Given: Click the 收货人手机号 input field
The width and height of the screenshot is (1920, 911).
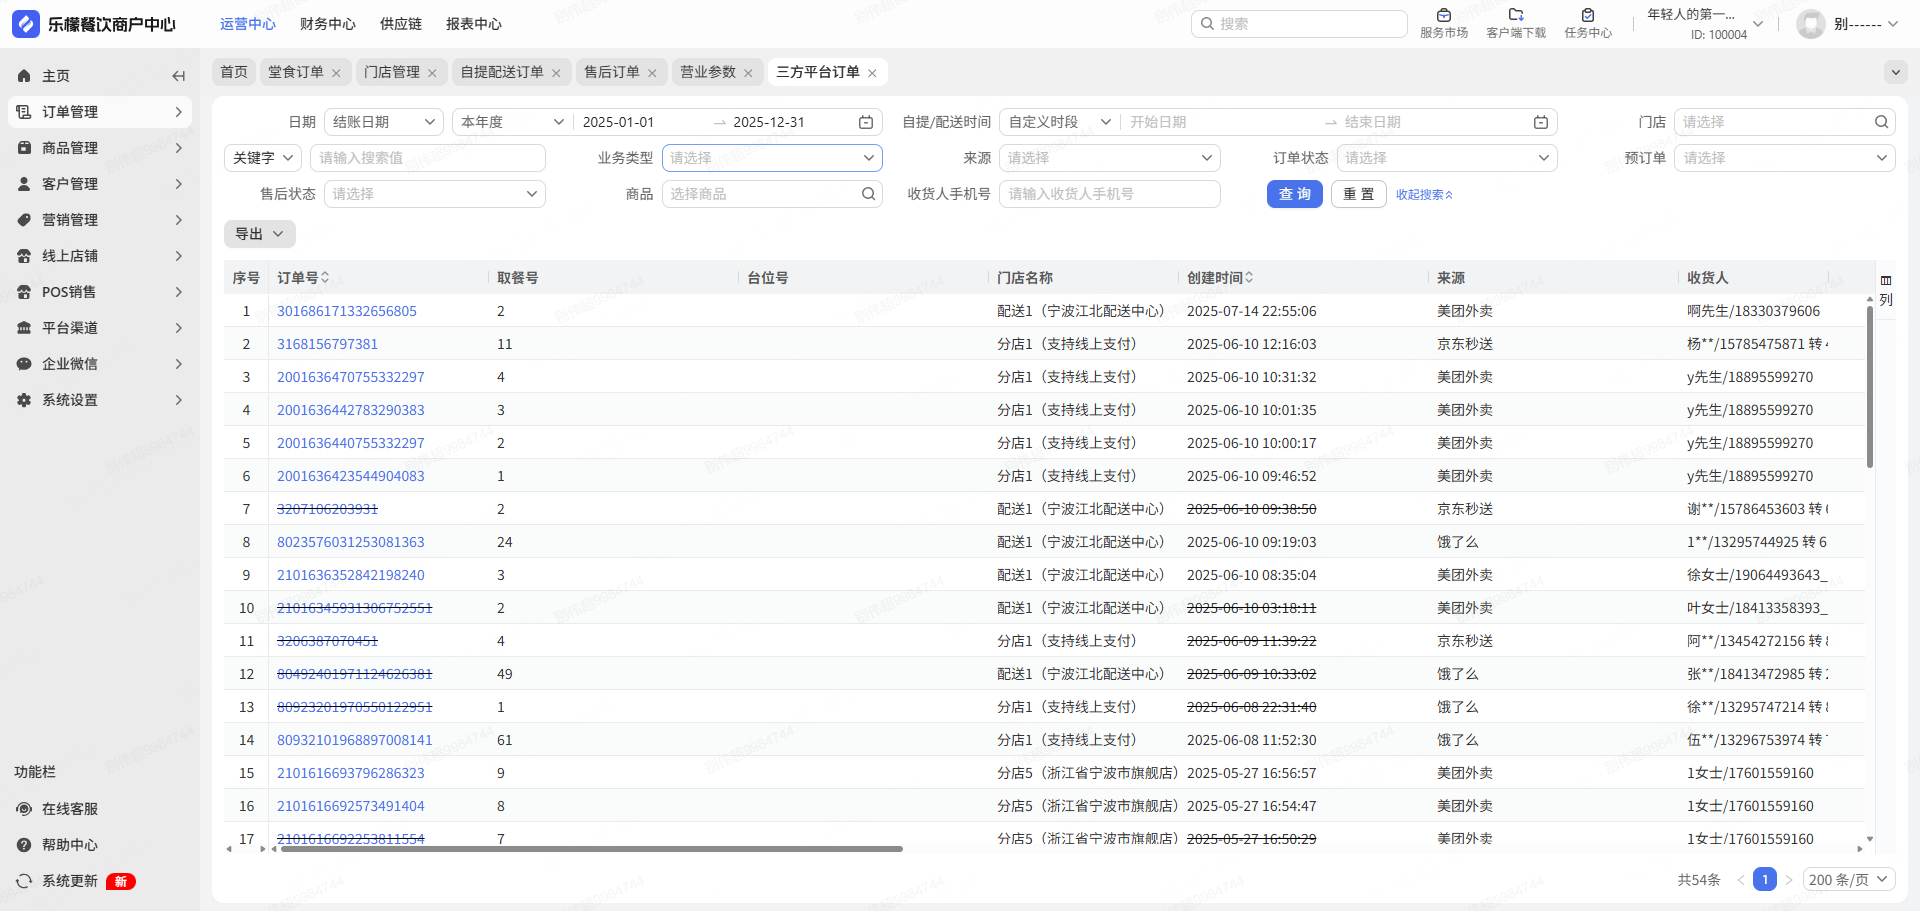Looking at the screenshot, I should coord(1108,194).
